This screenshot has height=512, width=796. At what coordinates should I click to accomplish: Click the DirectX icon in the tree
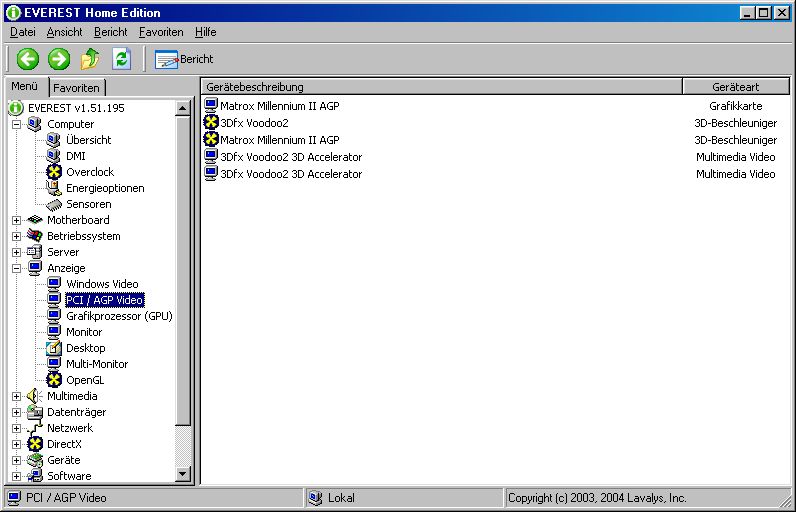pos(35,444)
